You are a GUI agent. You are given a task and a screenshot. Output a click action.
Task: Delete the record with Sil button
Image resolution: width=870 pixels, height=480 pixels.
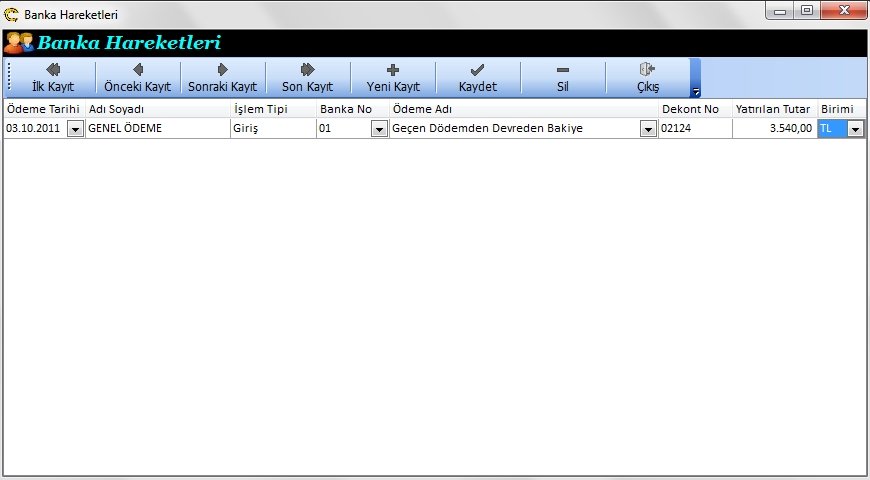[562, 77]
